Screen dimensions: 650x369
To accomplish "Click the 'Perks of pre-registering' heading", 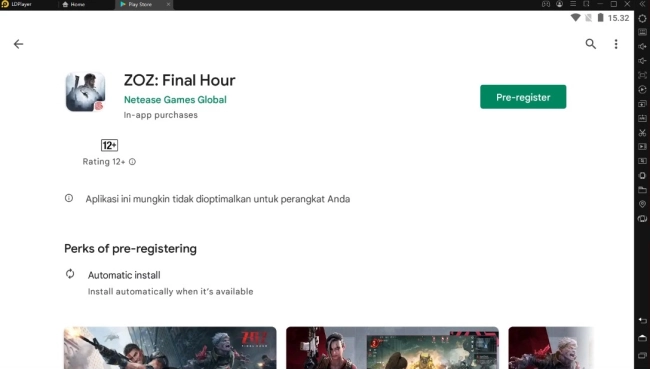I will pyautogui.click(x=130, y=249).
